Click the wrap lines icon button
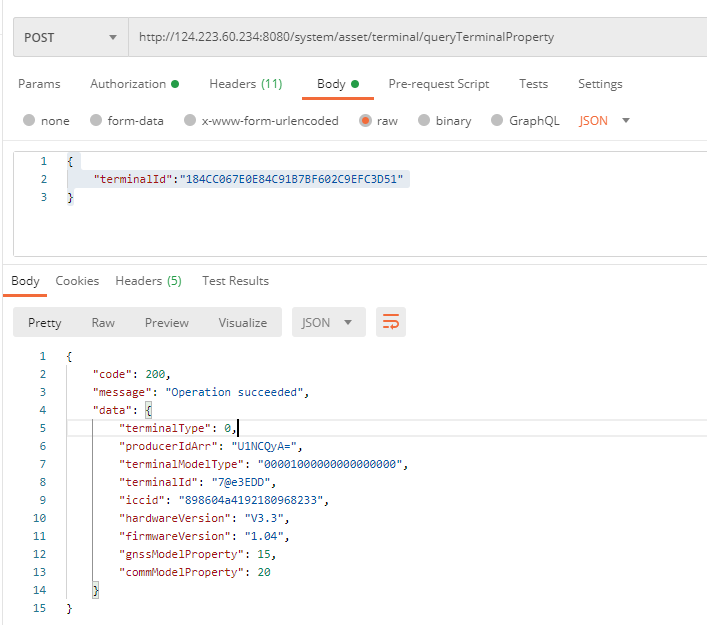 click(x=391, y=322)
